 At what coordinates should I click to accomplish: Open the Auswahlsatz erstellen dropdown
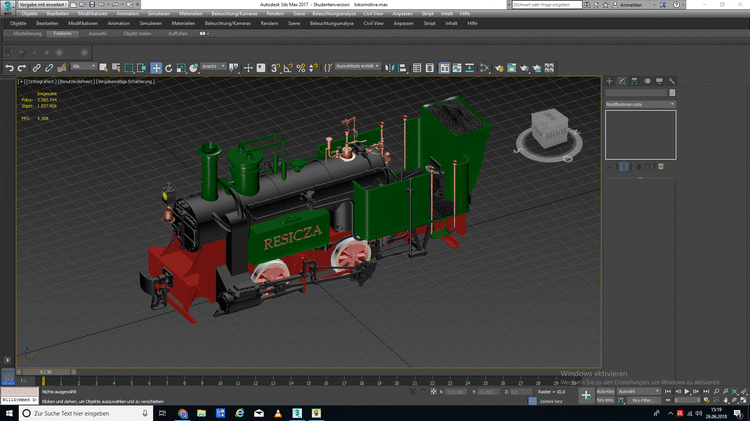(x=358, y=66)
